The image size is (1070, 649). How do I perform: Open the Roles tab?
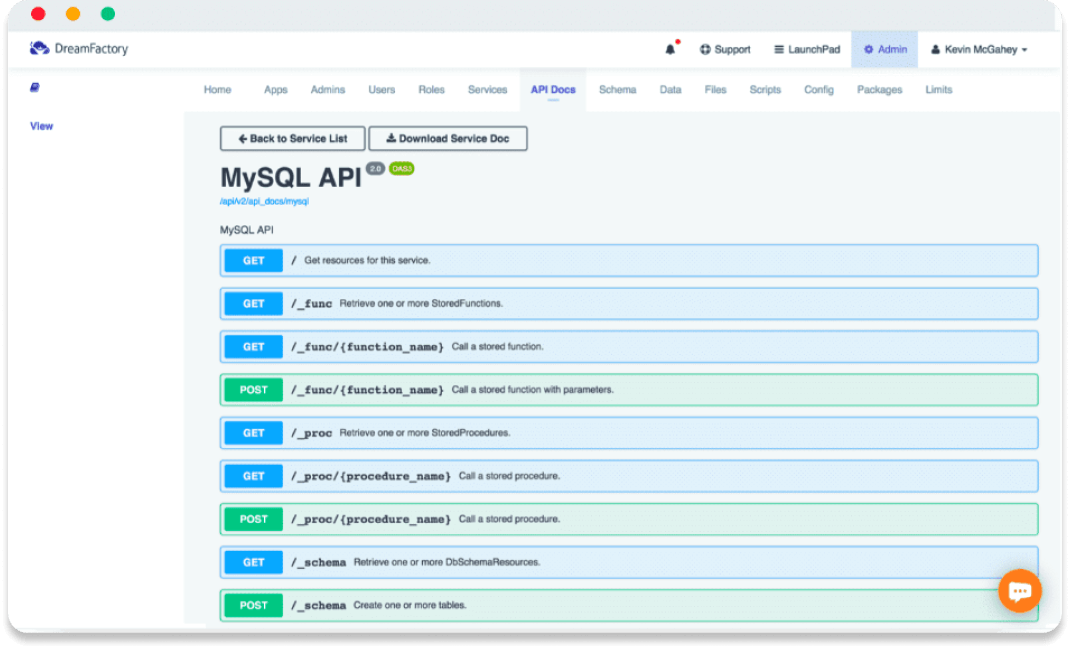pos(431,90)
